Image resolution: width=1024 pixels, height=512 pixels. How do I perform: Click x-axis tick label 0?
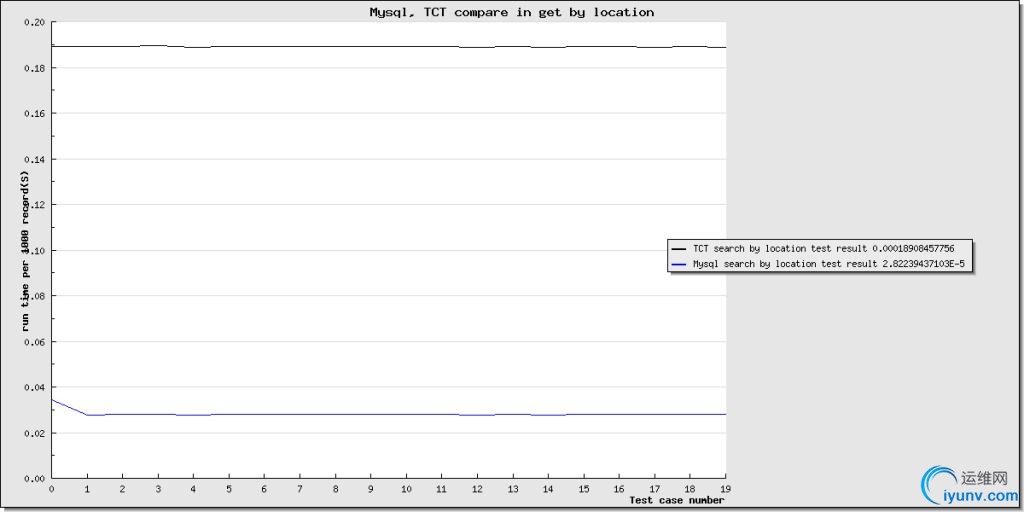point(52,488)
